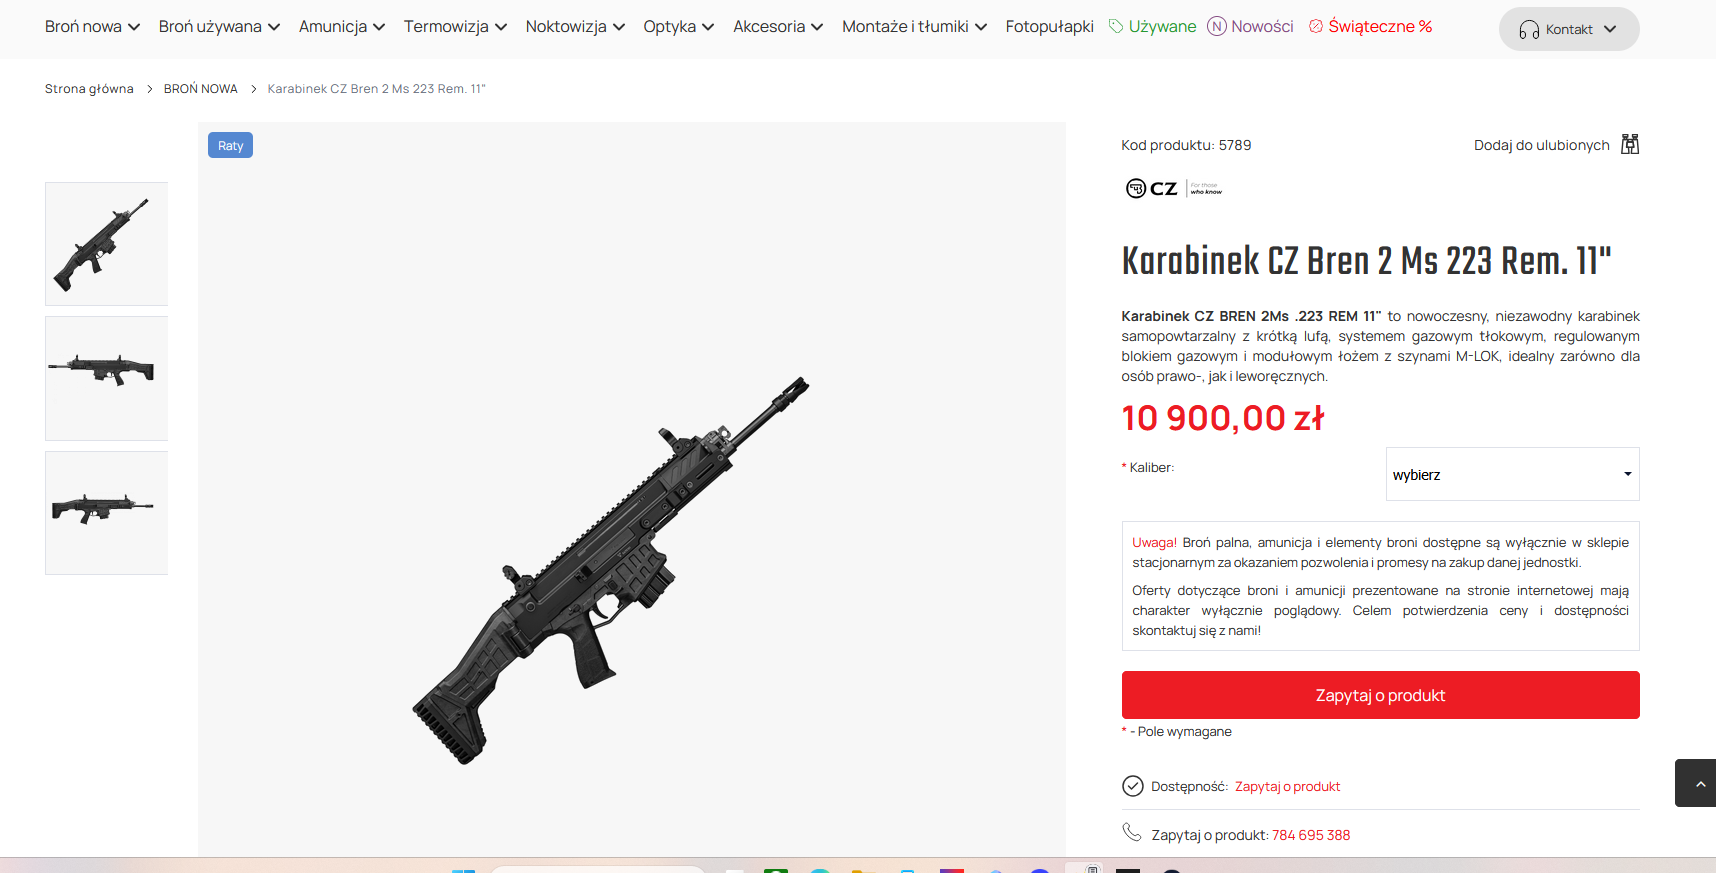1716x873 pixels.
Task: Expand the Broń nowa menu
Action: pyautogui.click(x=92, y=26)
